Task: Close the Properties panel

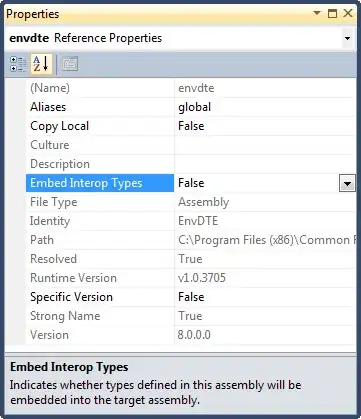Action: pyautogui.click(x=348, y=13)
